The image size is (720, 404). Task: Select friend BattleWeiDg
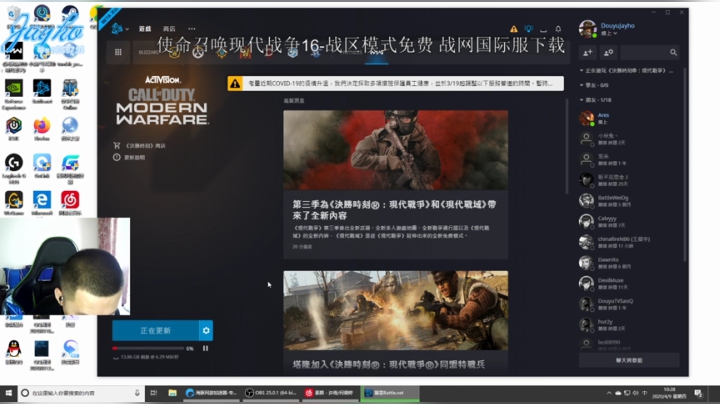[629, 201]
